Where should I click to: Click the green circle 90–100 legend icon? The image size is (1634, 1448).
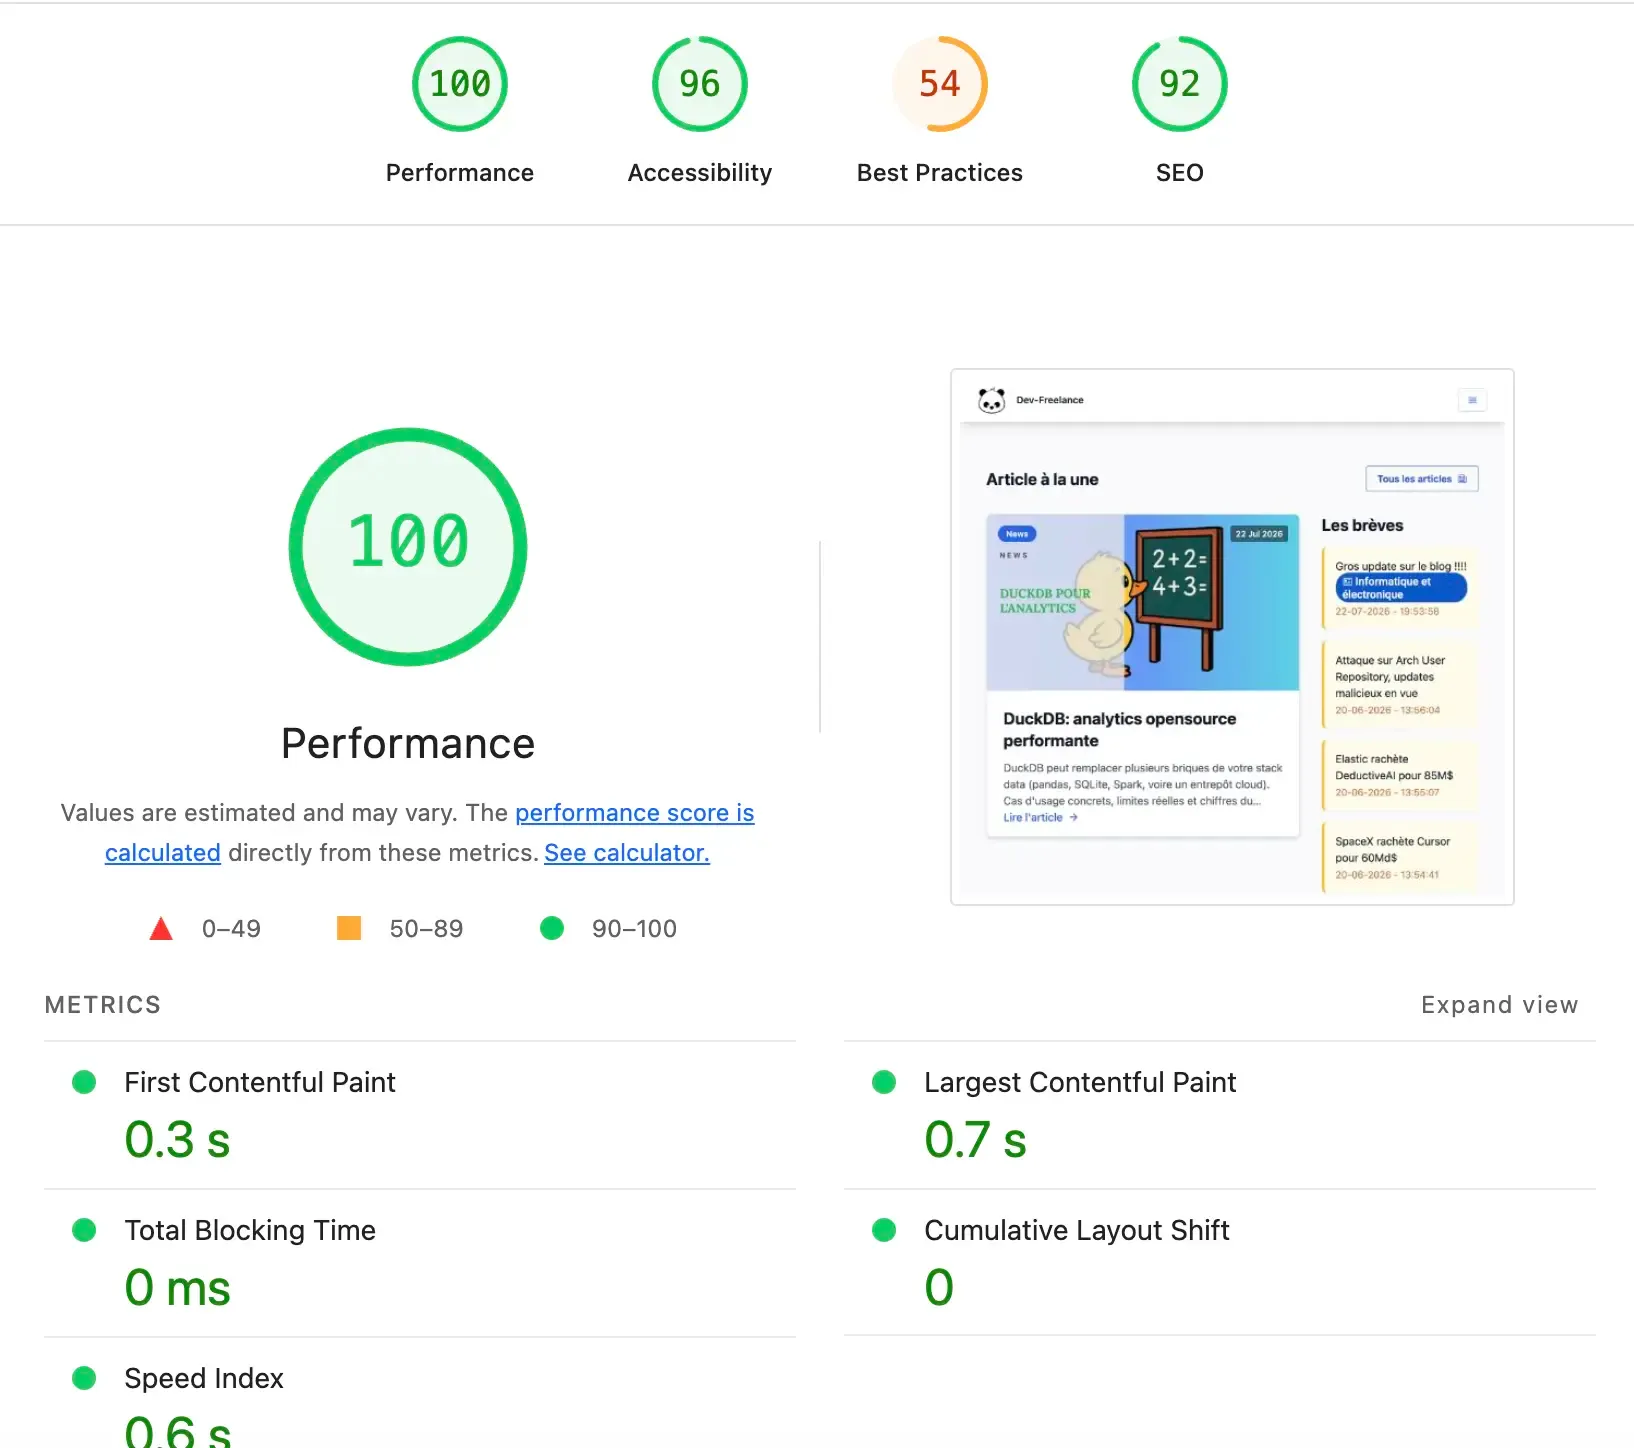click(552, 928)
